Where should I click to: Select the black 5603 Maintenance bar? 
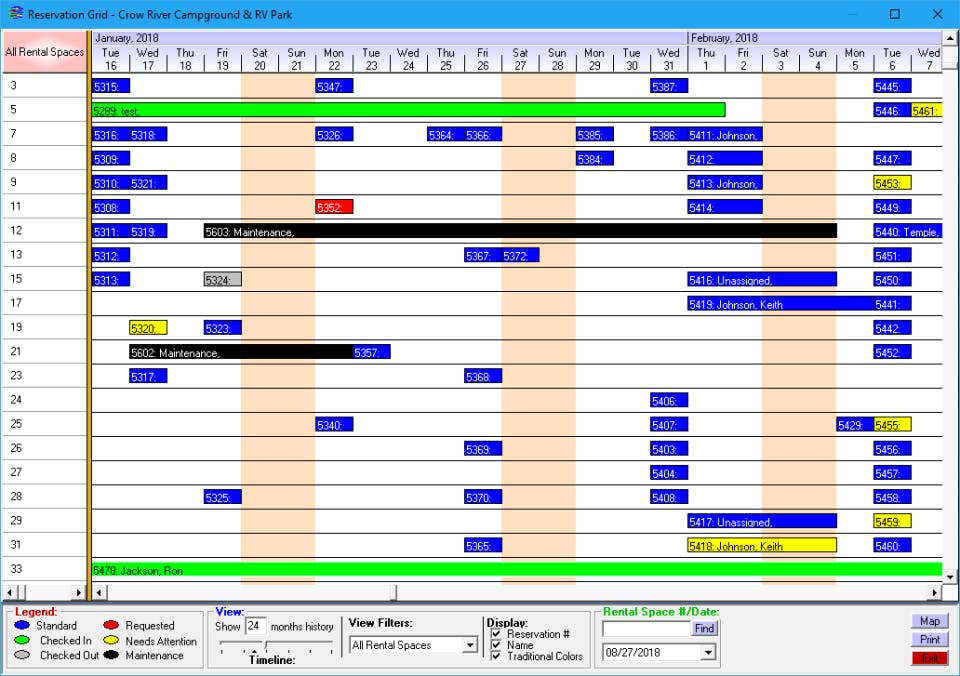pyautogui.click(x=520, y=231)
